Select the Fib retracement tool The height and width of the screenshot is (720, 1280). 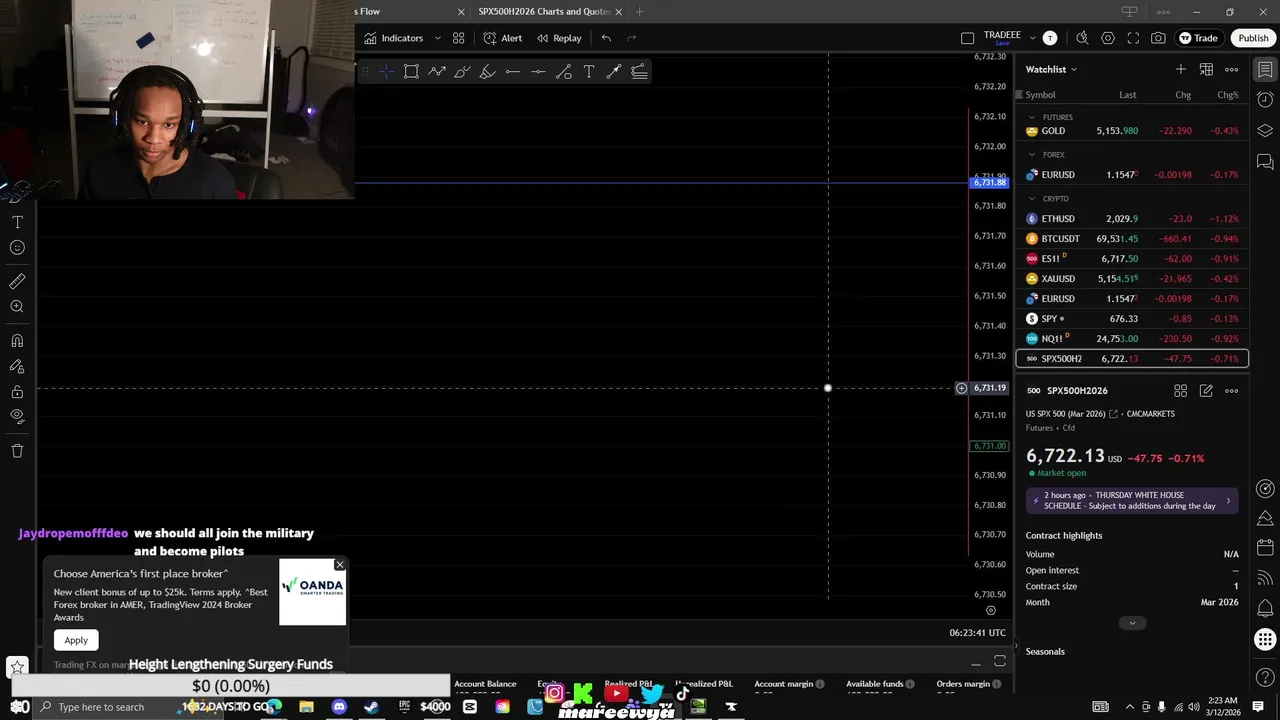coord(639,71)
